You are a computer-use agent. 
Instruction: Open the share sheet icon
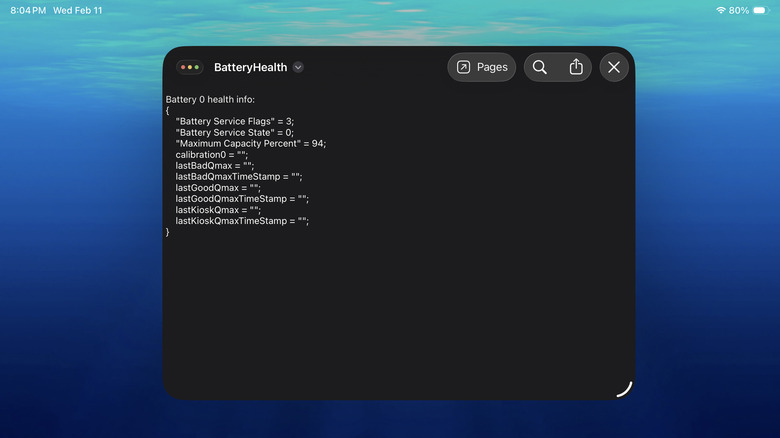tap(576, 67)
